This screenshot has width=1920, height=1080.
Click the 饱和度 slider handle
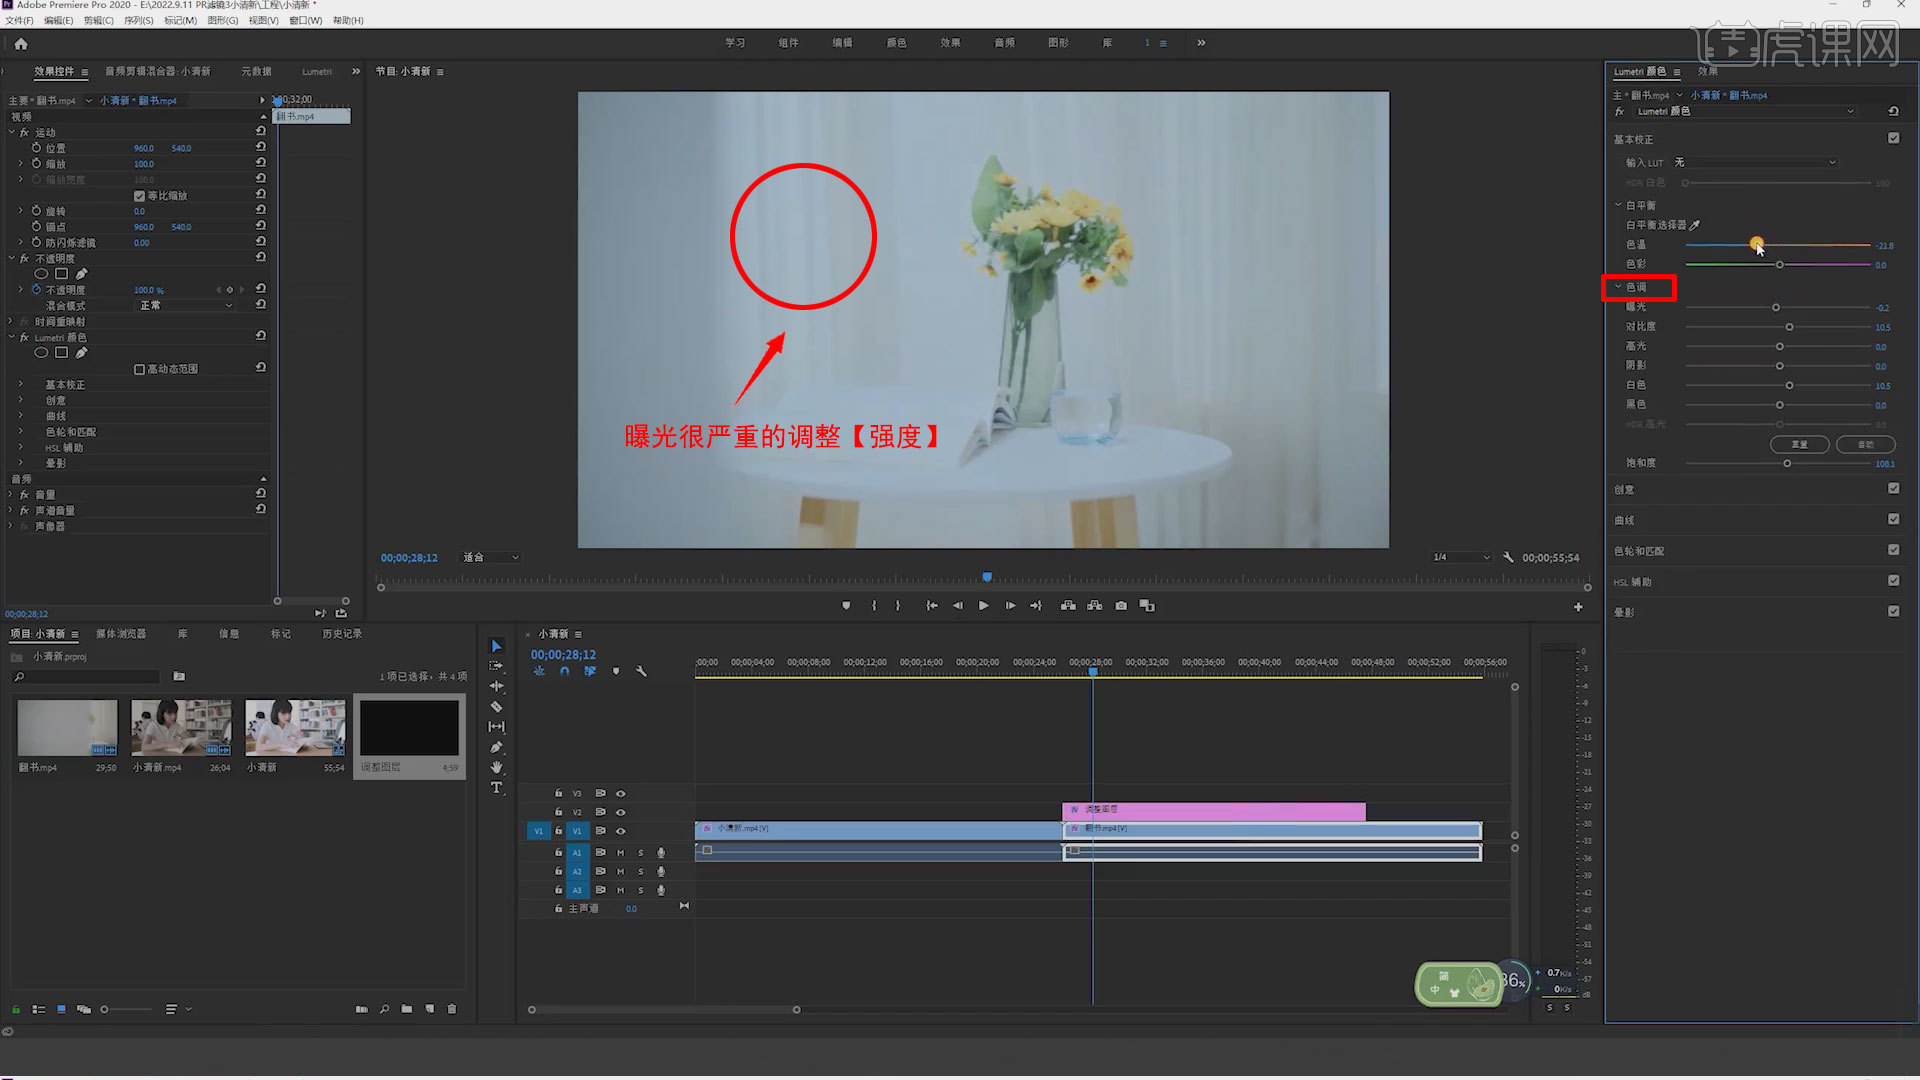click(x=1787, y=463)
